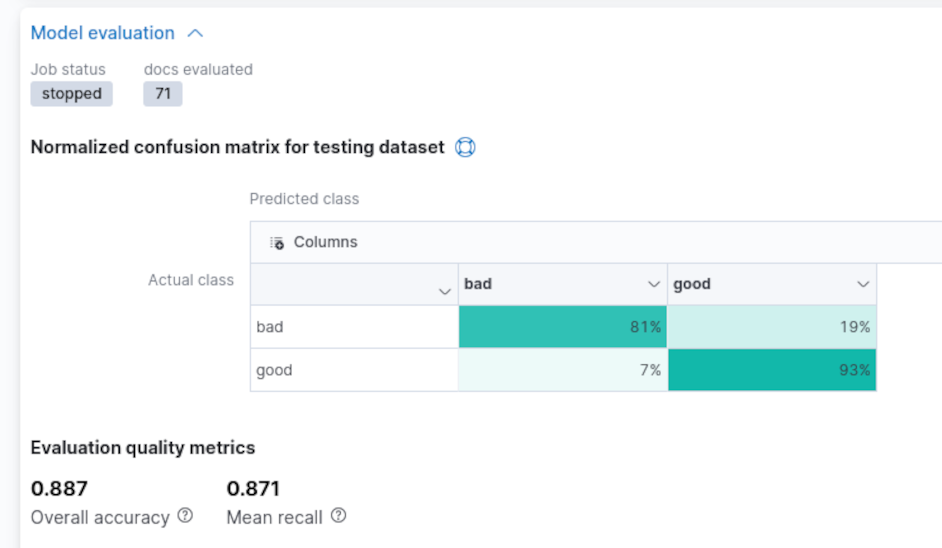Viewport: 942px width, 548px height.
Task: Select the 7% good-bad matrix cell
Action: tap(563, 370)
